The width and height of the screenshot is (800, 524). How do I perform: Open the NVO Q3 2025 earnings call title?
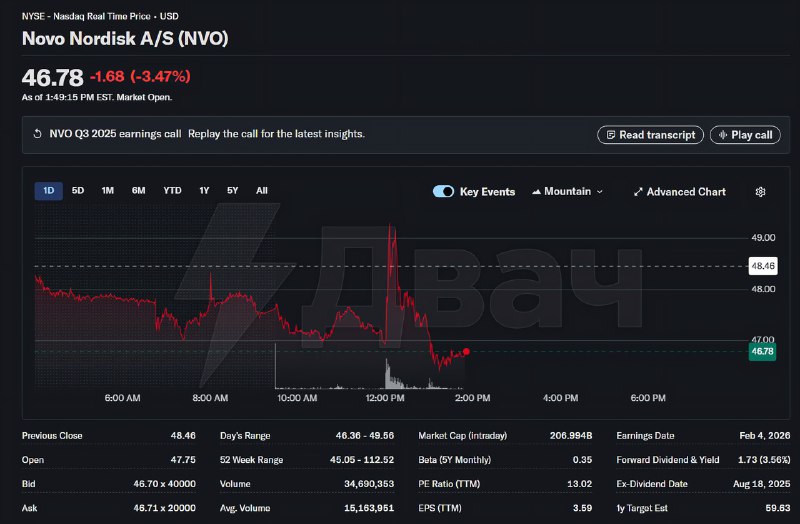point(115,134)
